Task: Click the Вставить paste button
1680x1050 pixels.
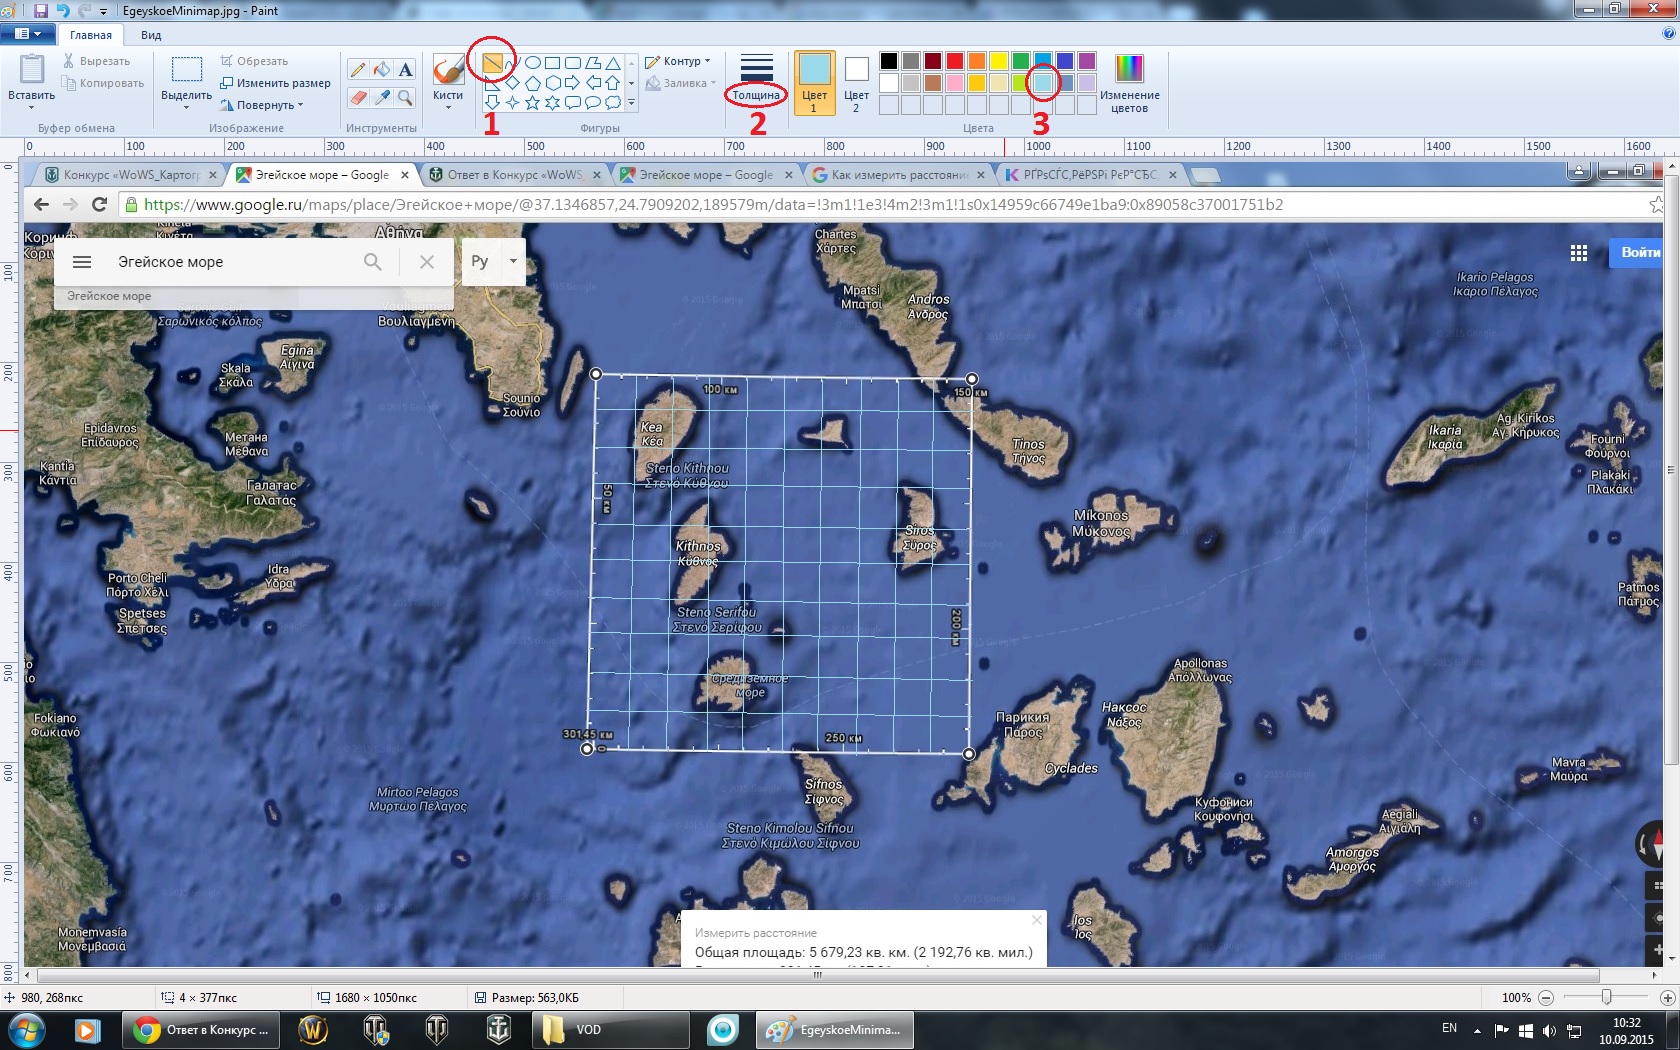Action: [x=31, y=77]
